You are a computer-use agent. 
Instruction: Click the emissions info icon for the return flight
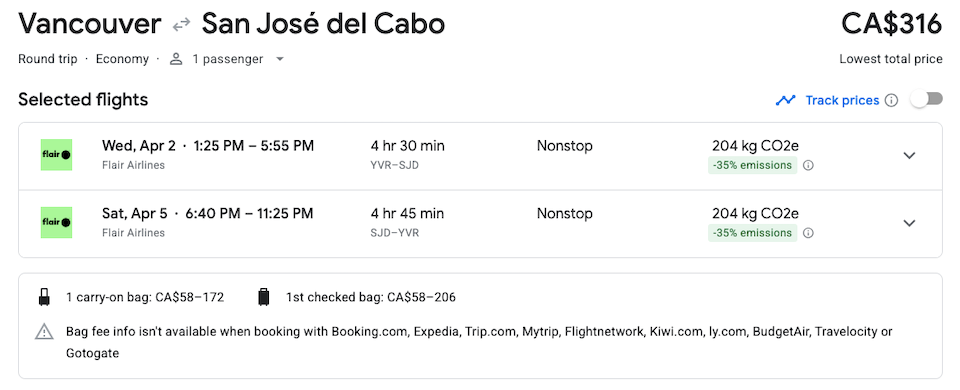(x=808, y=233)
